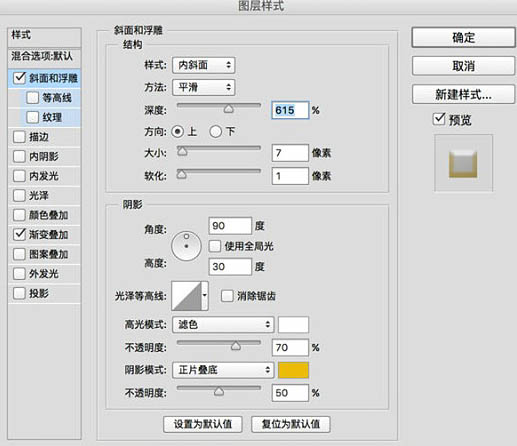The width and height of the screenshot is (517, 446).
Task: Open the 光泽等高线 gloss contour thumbnail
Action: (x=187, y=296)
